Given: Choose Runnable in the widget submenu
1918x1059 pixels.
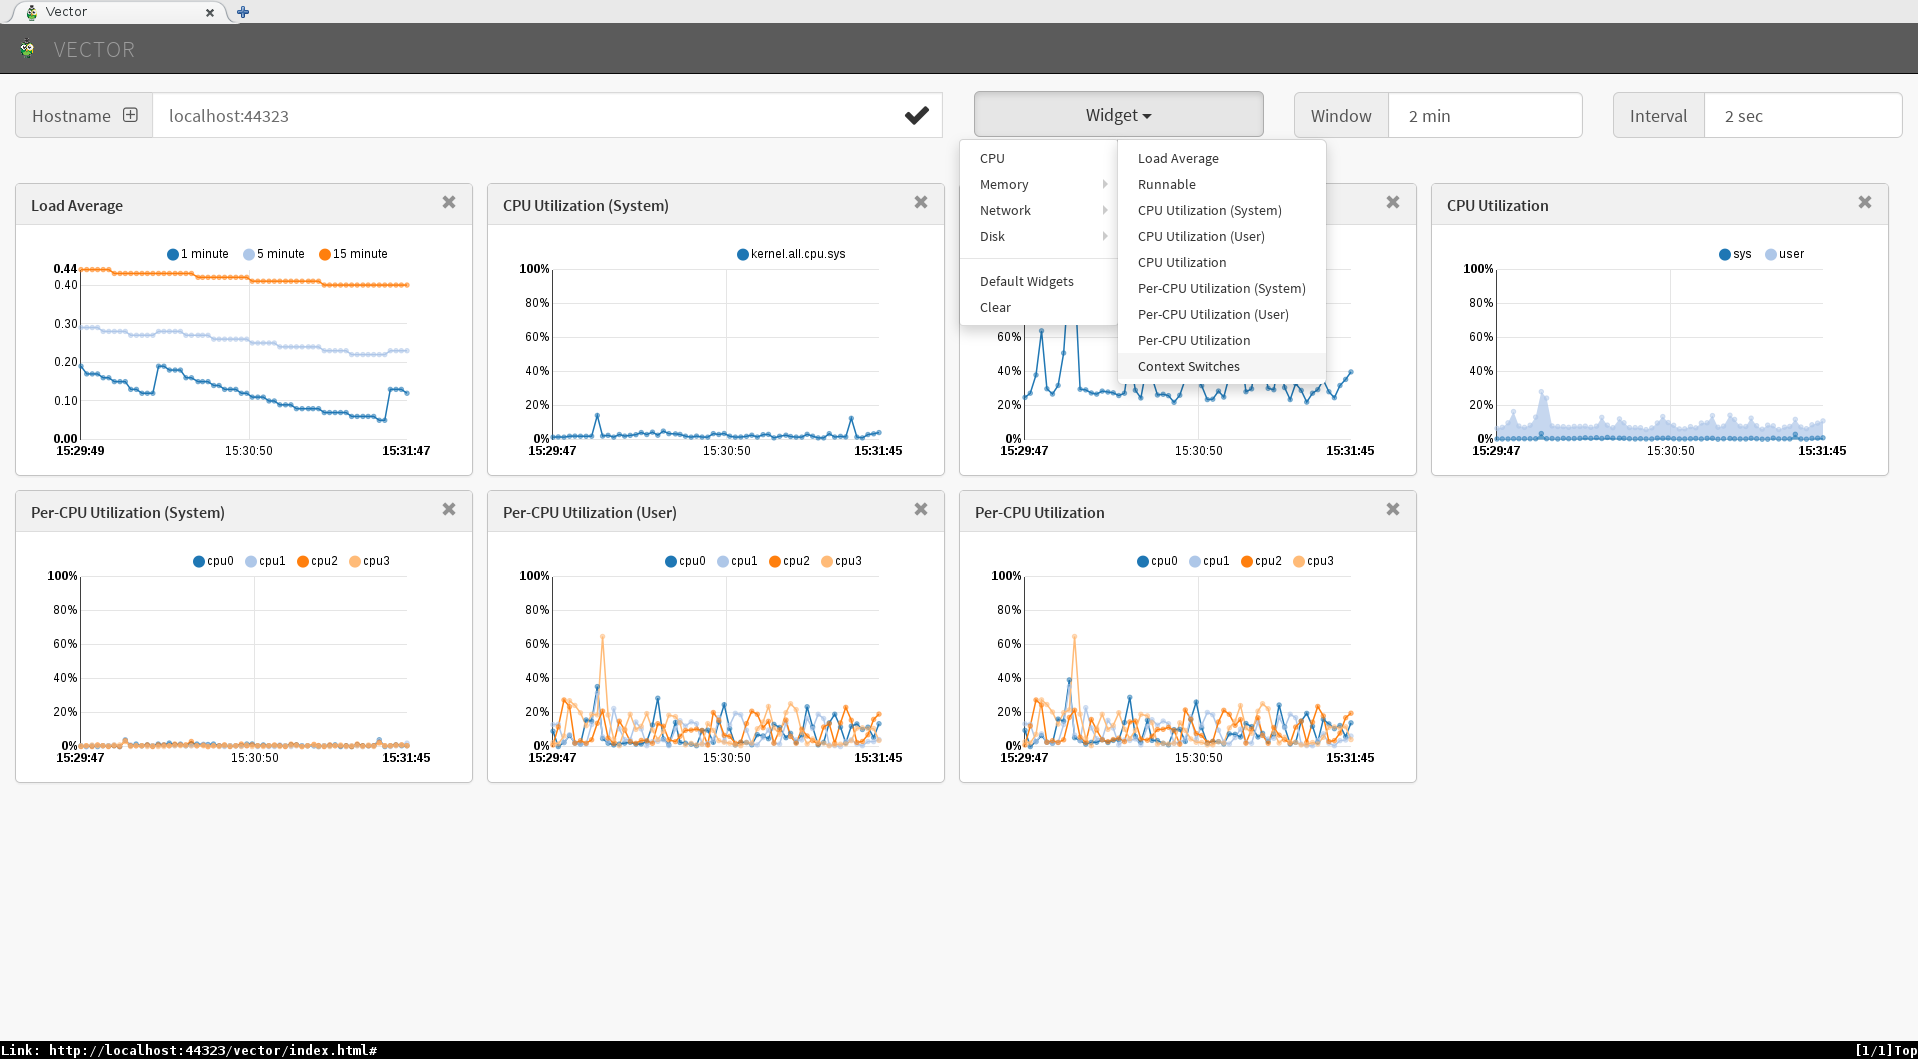Looking at the screenshot, I should click(1166, 185).
